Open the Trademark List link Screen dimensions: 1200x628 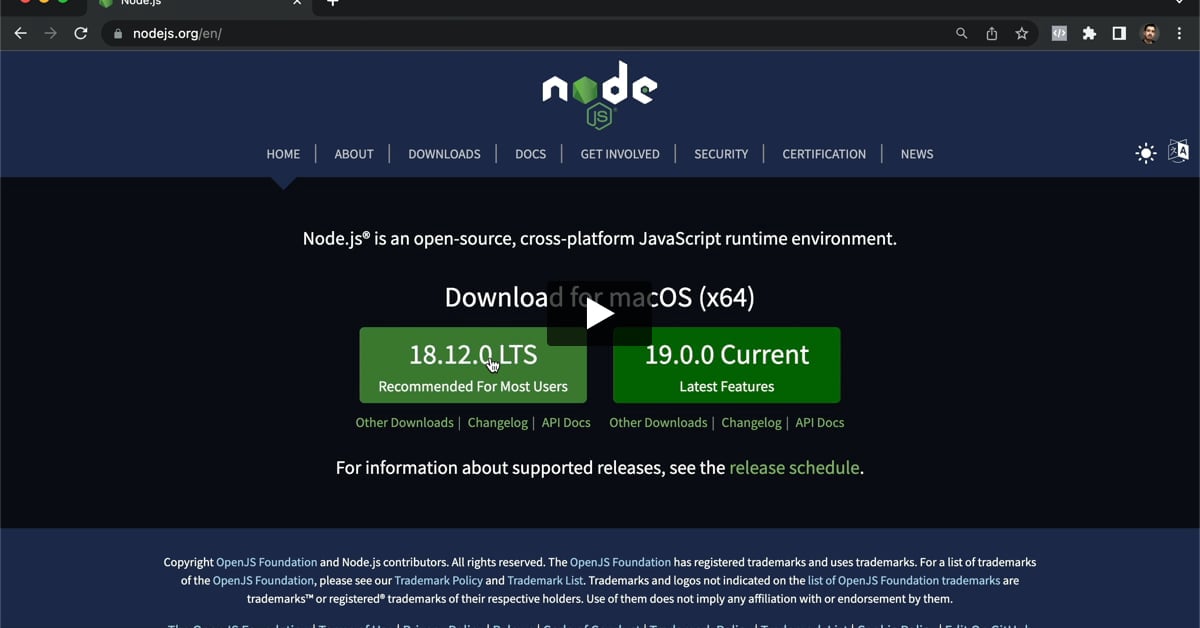point(545,581)
